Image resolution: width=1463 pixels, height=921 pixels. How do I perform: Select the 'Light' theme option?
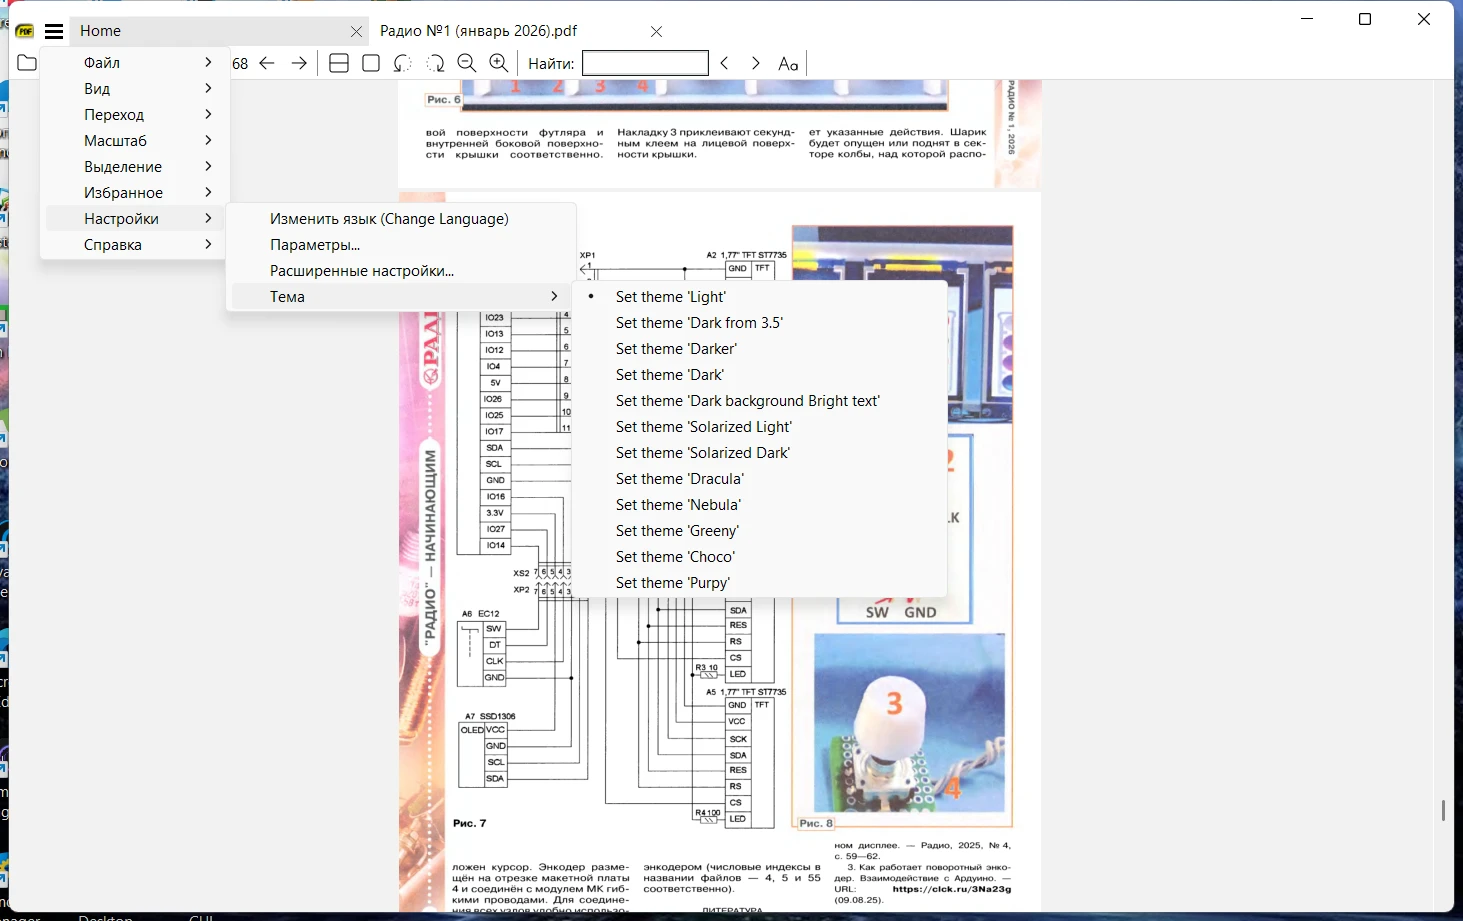670,297
